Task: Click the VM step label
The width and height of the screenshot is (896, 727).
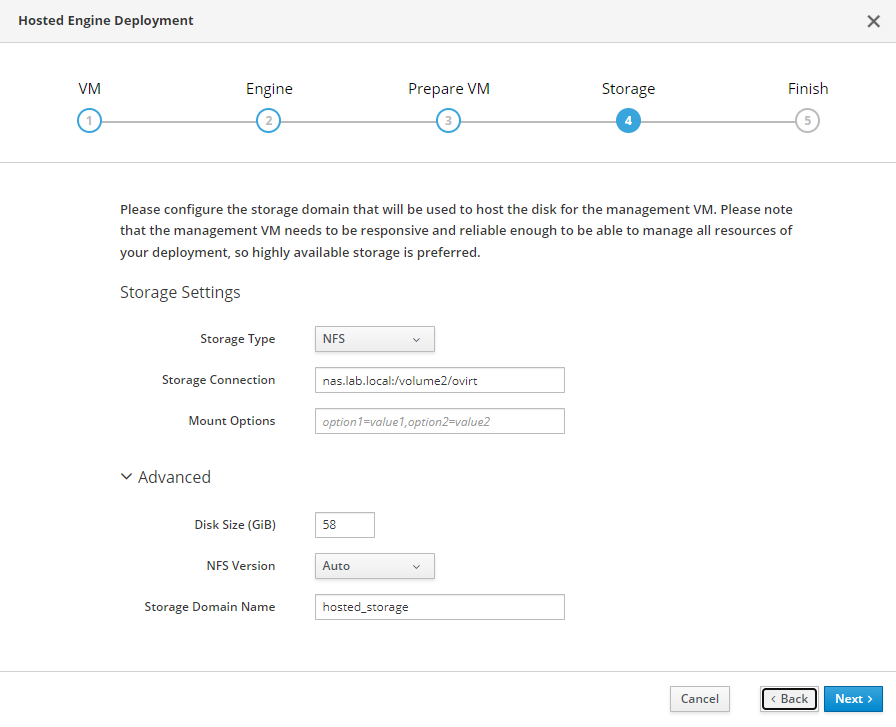Action: click(x=89, y=89)
